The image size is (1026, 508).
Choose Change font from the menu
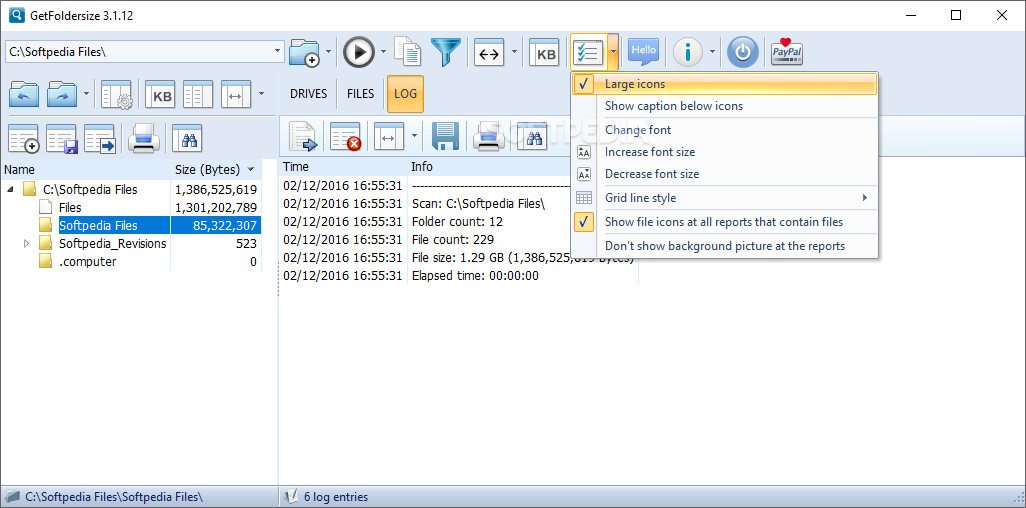[x=724, y=130]
